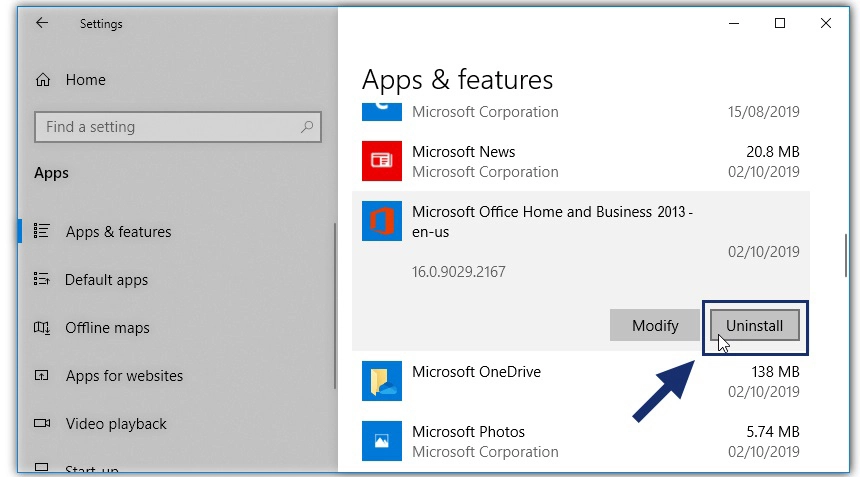Click the Microsoft News app icon
Screen dimensions: 860x477
(382, 161)
